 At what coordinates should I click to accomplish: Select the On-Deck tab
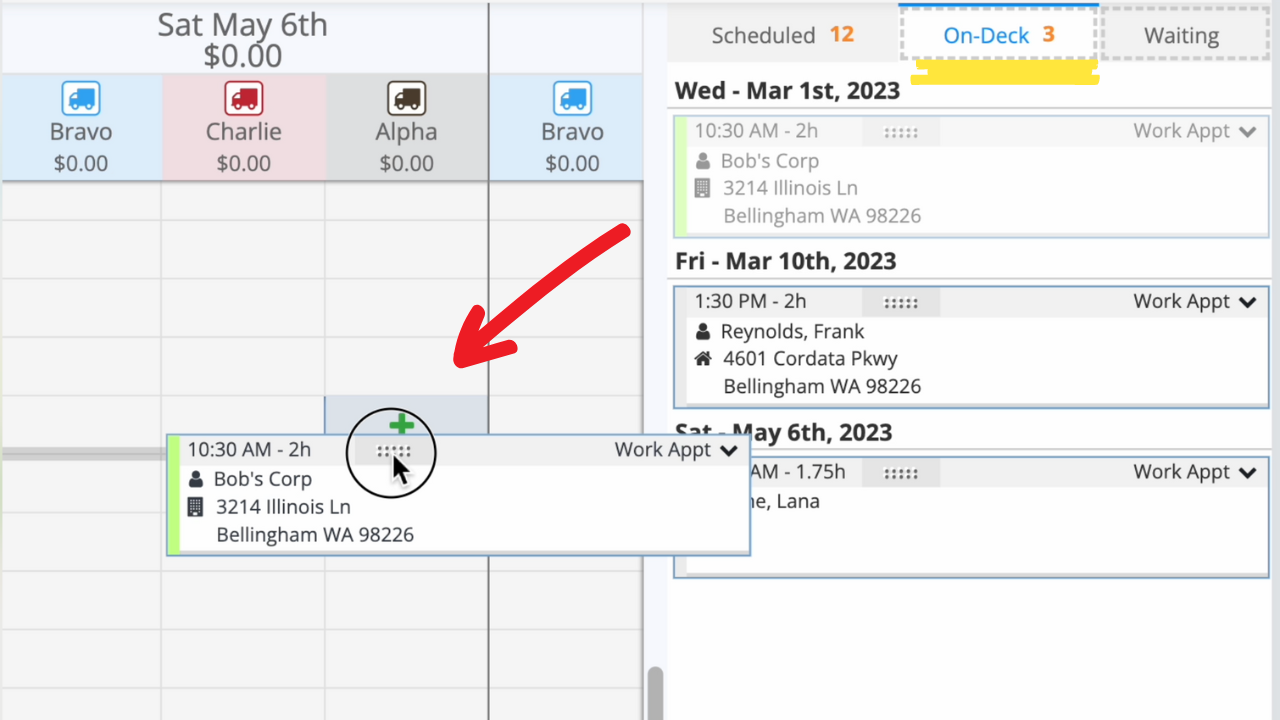[x=999, y=36]
